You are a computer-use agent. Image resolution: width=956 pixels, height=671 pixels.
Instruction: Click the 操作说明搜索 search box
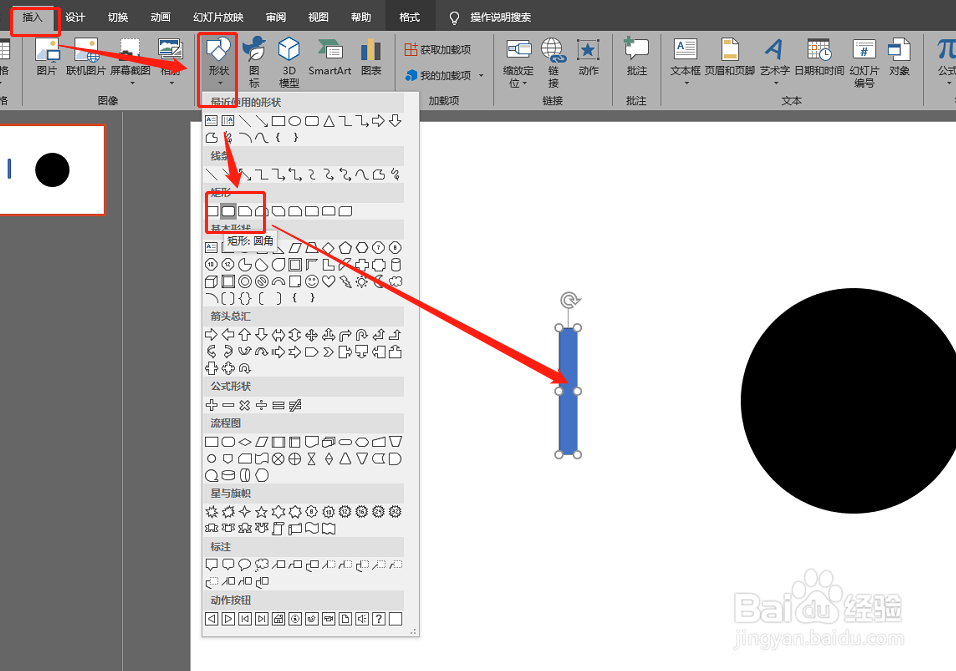click(500, 18)
